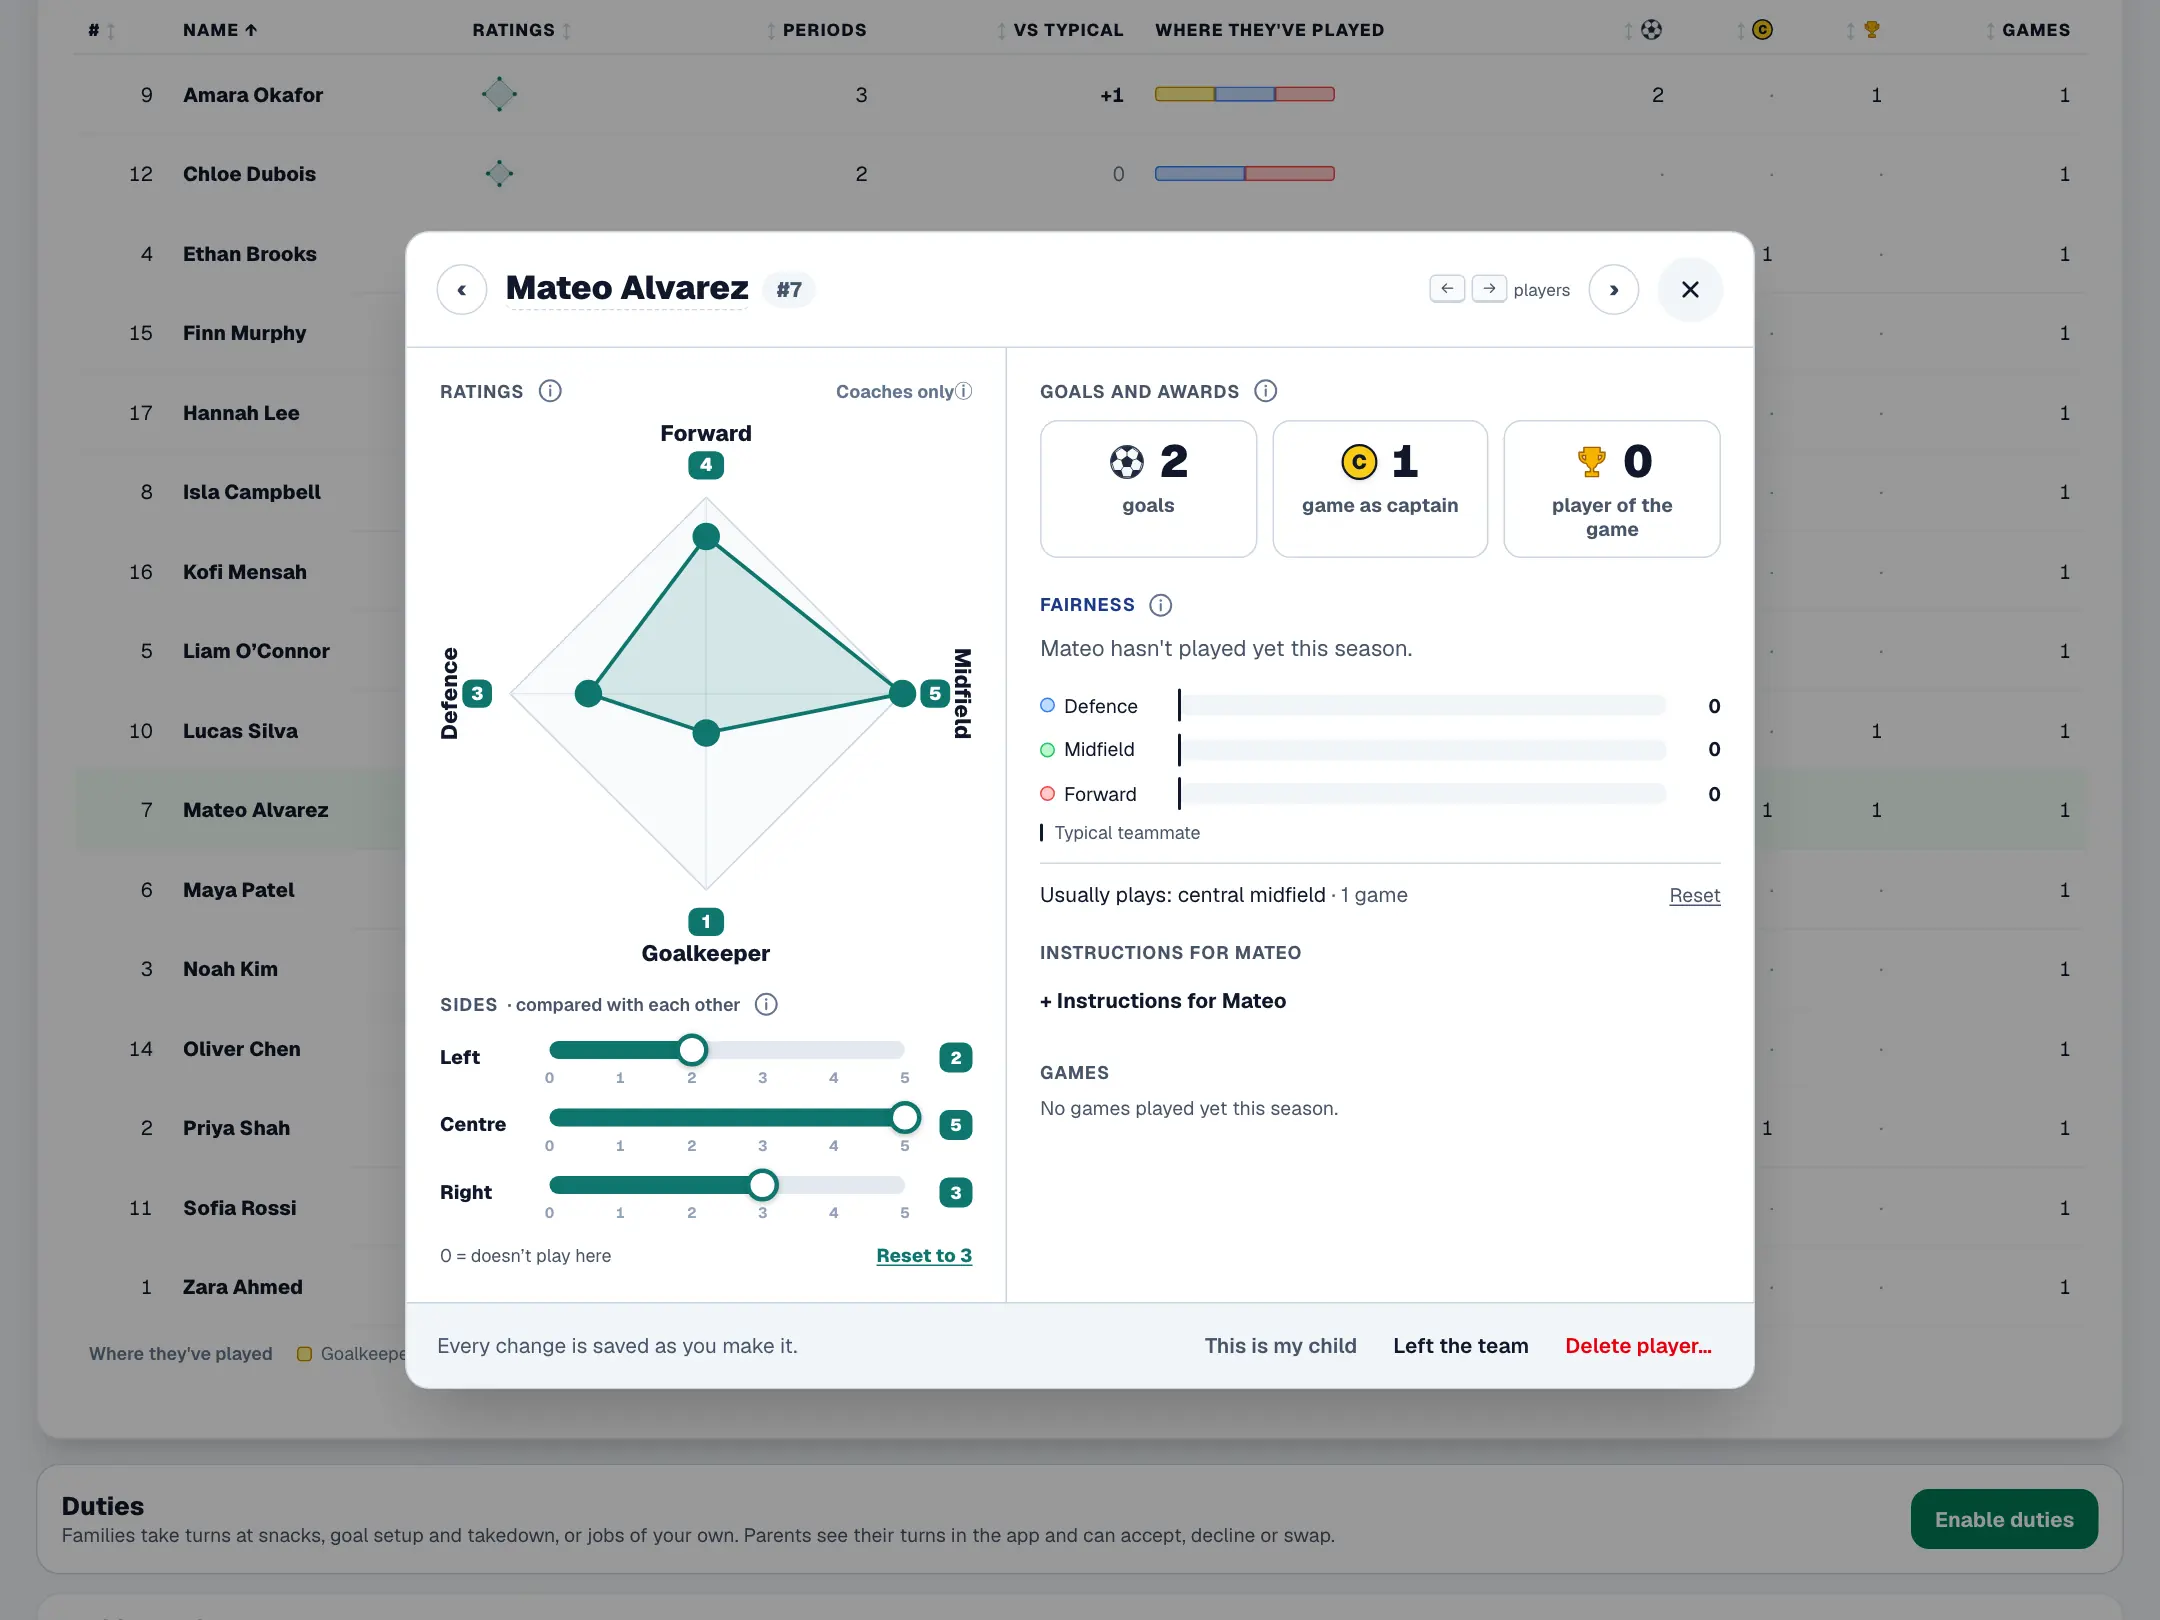Mark Mateo as This is my child
The image size is (2160, 1620).
tap(1280, 1346)
